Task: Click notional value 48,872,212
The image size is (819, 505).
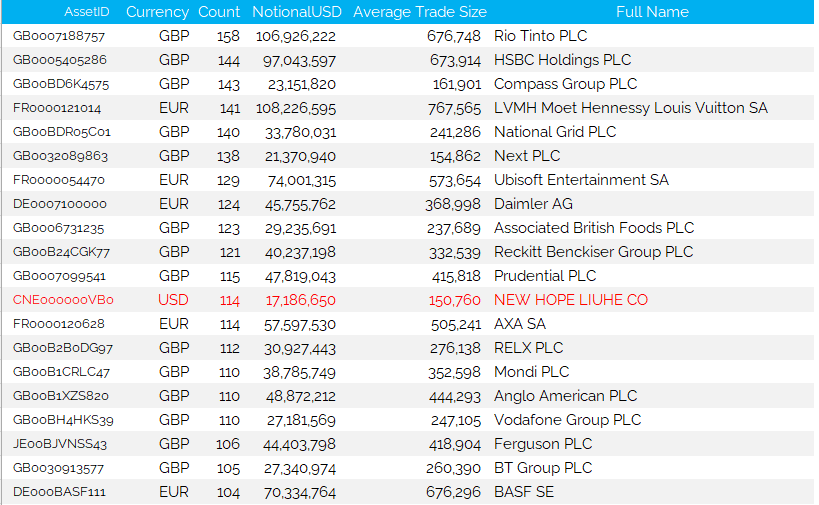Action: pos(301,397)
